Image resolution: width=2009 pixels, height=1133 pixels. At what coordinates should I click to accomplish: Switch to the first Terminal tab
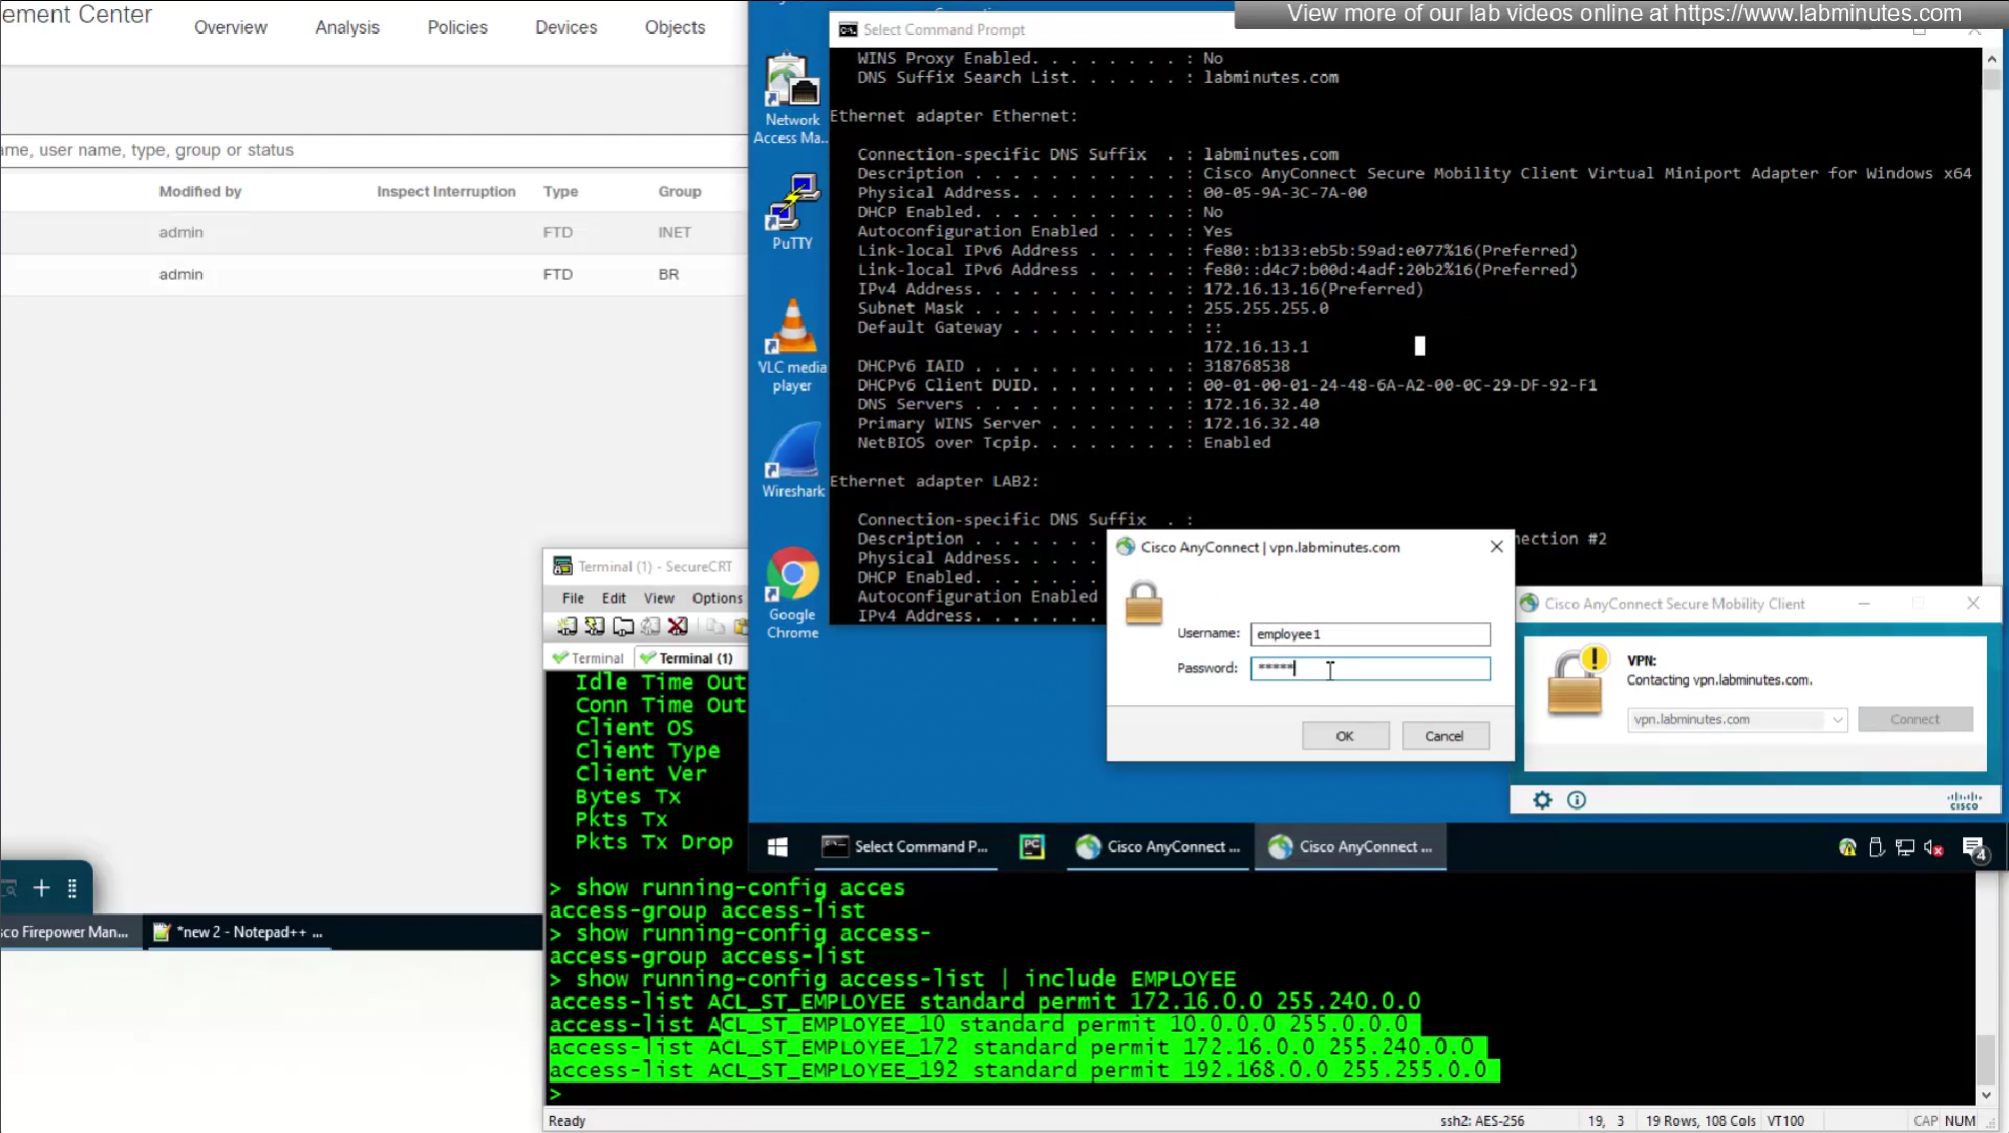point(589,658)
